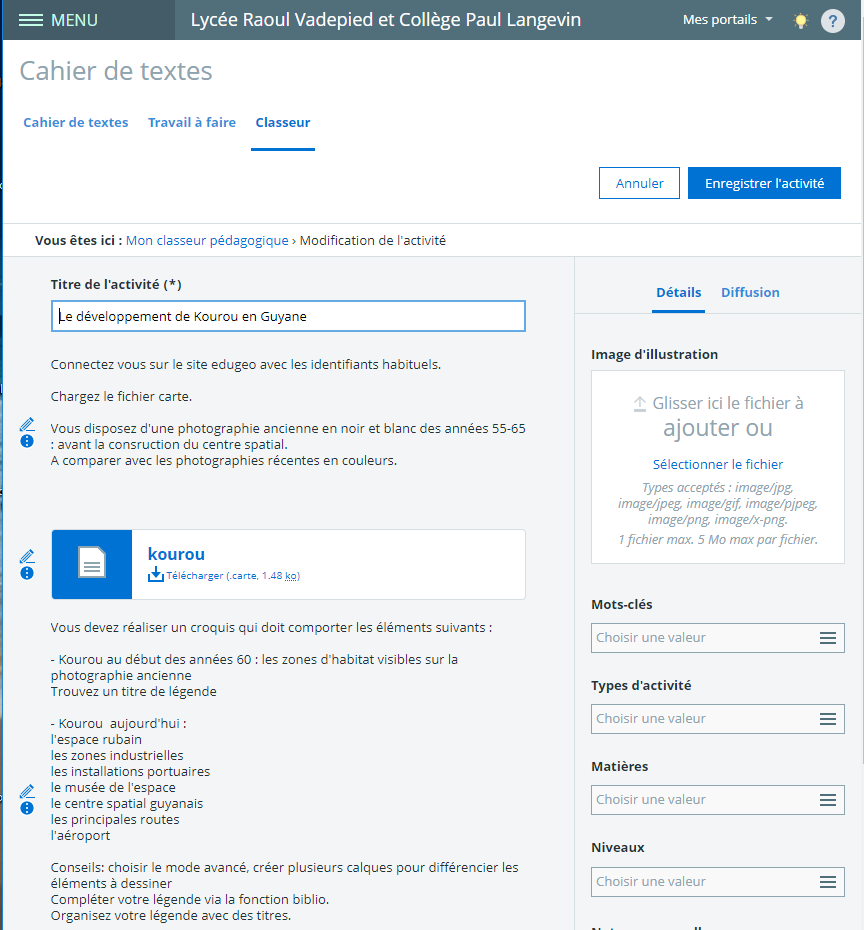Click the Annuler button
Image resolution: width=864 pixels, height=930 pixels.
click(639, 183)
